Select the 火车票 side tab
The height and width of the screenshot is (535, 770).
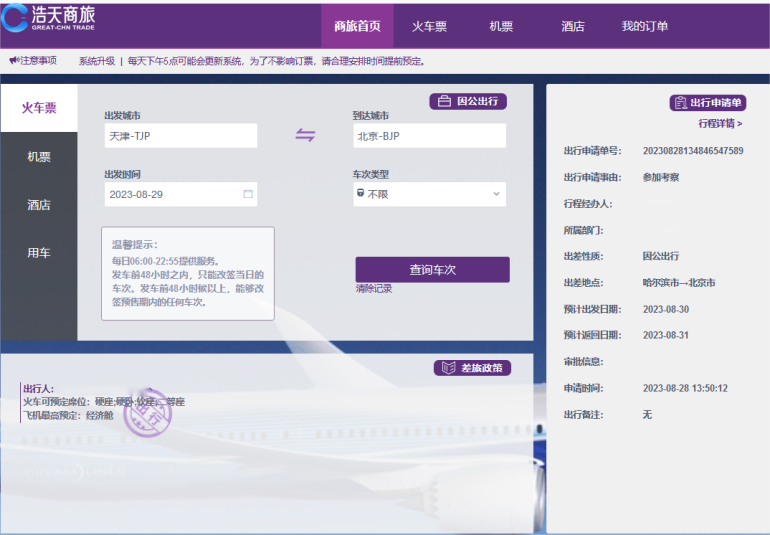(39, 108)
